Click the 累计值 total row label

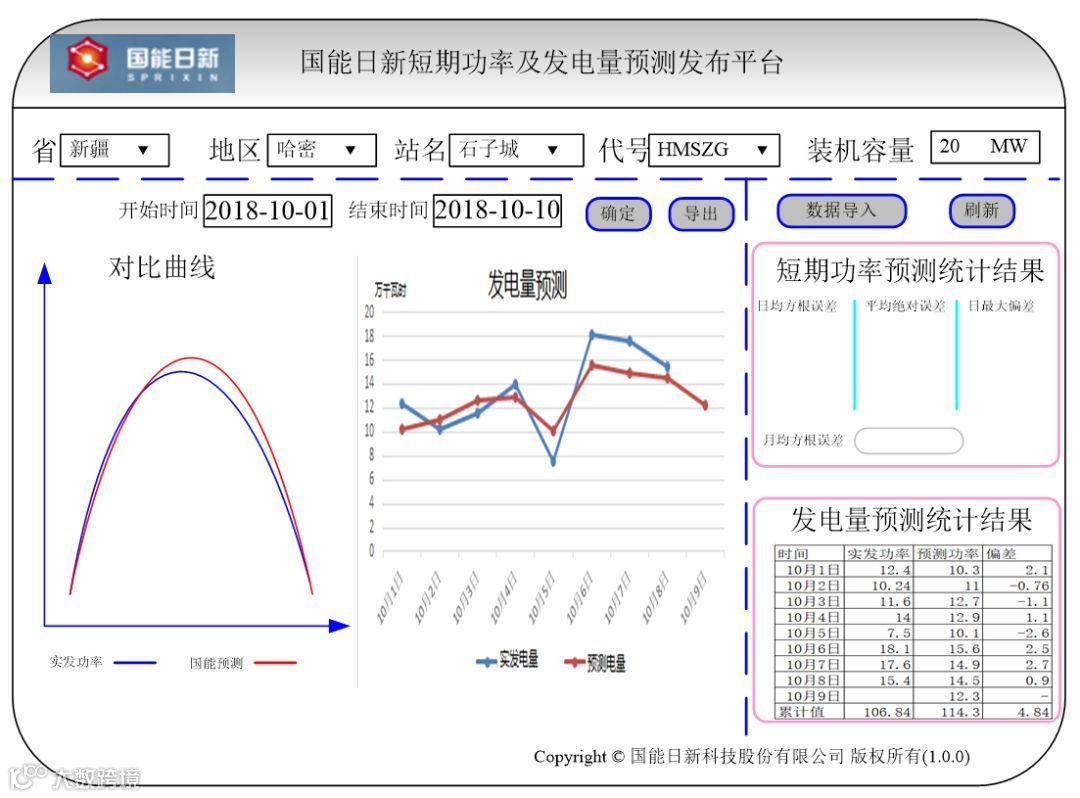[x=809, y=712]
